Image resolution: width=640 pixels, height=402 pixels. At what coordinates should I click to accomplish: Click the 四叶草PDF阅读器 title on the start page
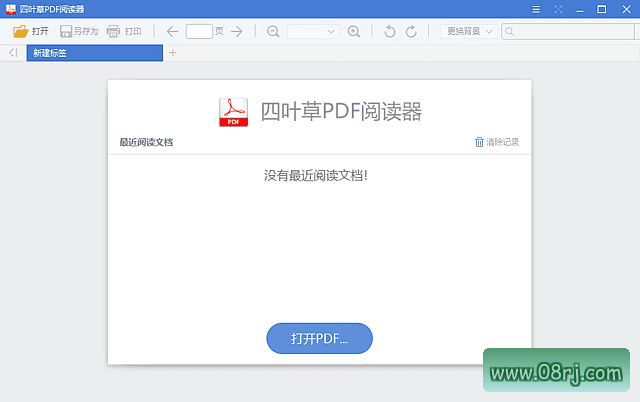pyautogui.click(x=341, y=111)
